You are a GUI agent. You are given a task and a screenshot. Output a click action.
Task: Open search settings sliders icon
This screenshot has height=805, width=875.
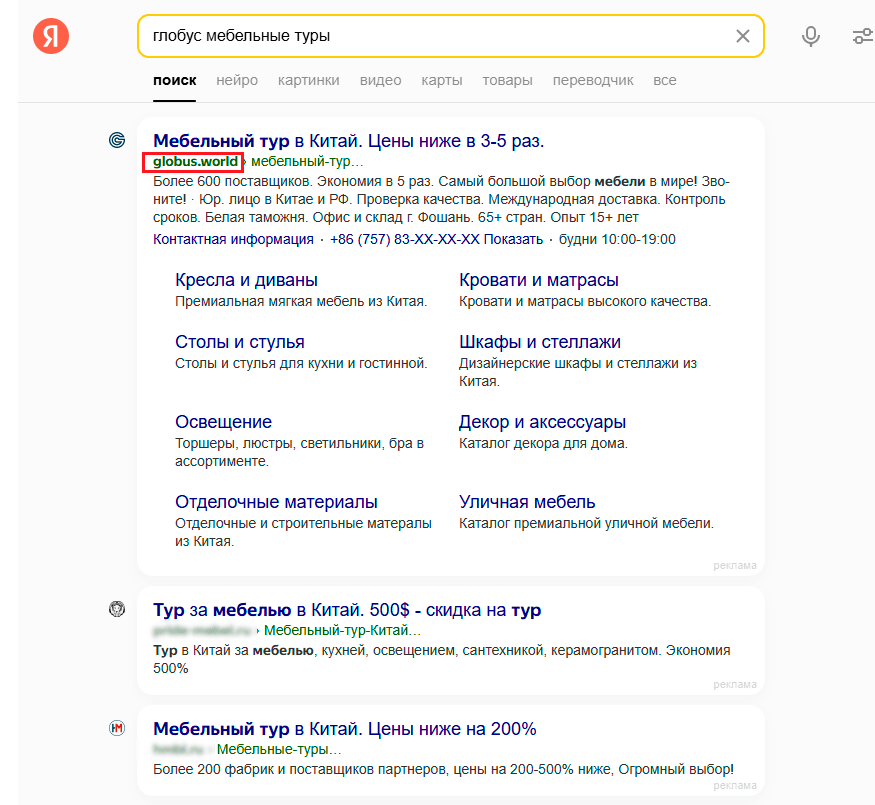point(862,36)
